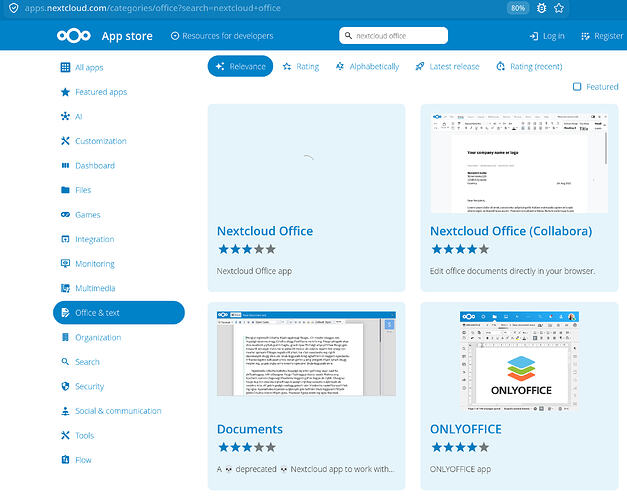The image size is (627, 500).
Task: Open Nextcloud Office (Collabora) app title
Action: click(511, 231)
